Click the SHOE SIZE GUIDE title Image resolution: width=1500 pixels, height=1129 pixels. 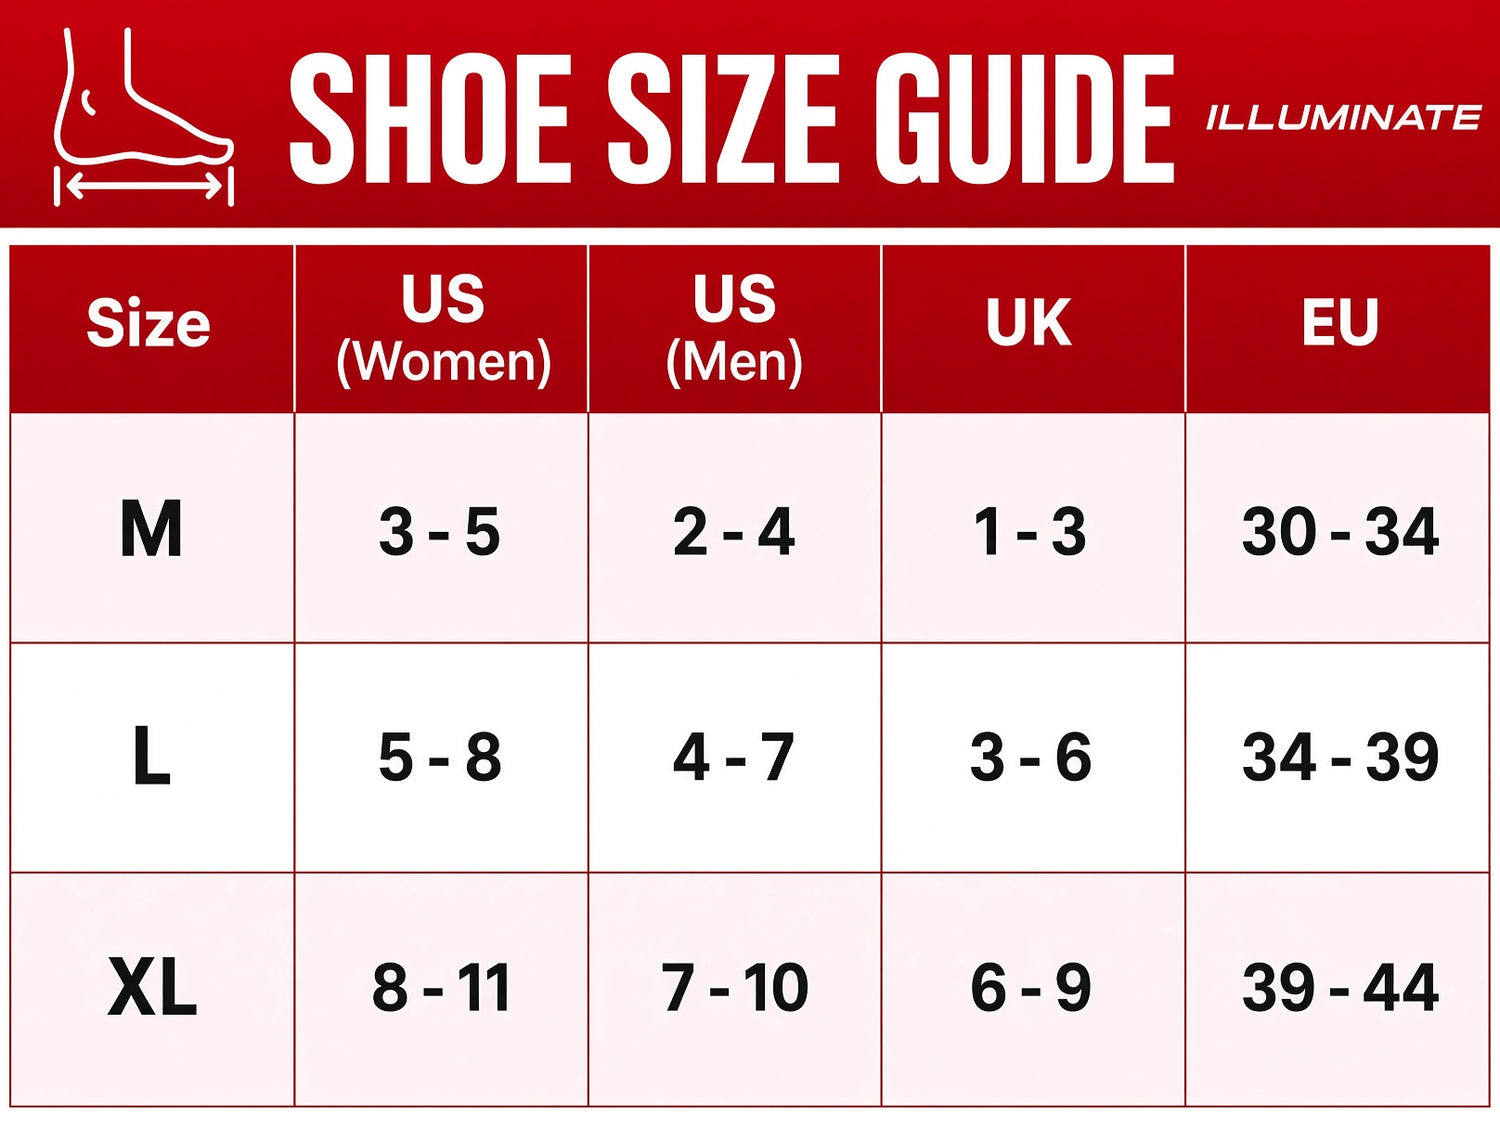(x=731, y=119)
